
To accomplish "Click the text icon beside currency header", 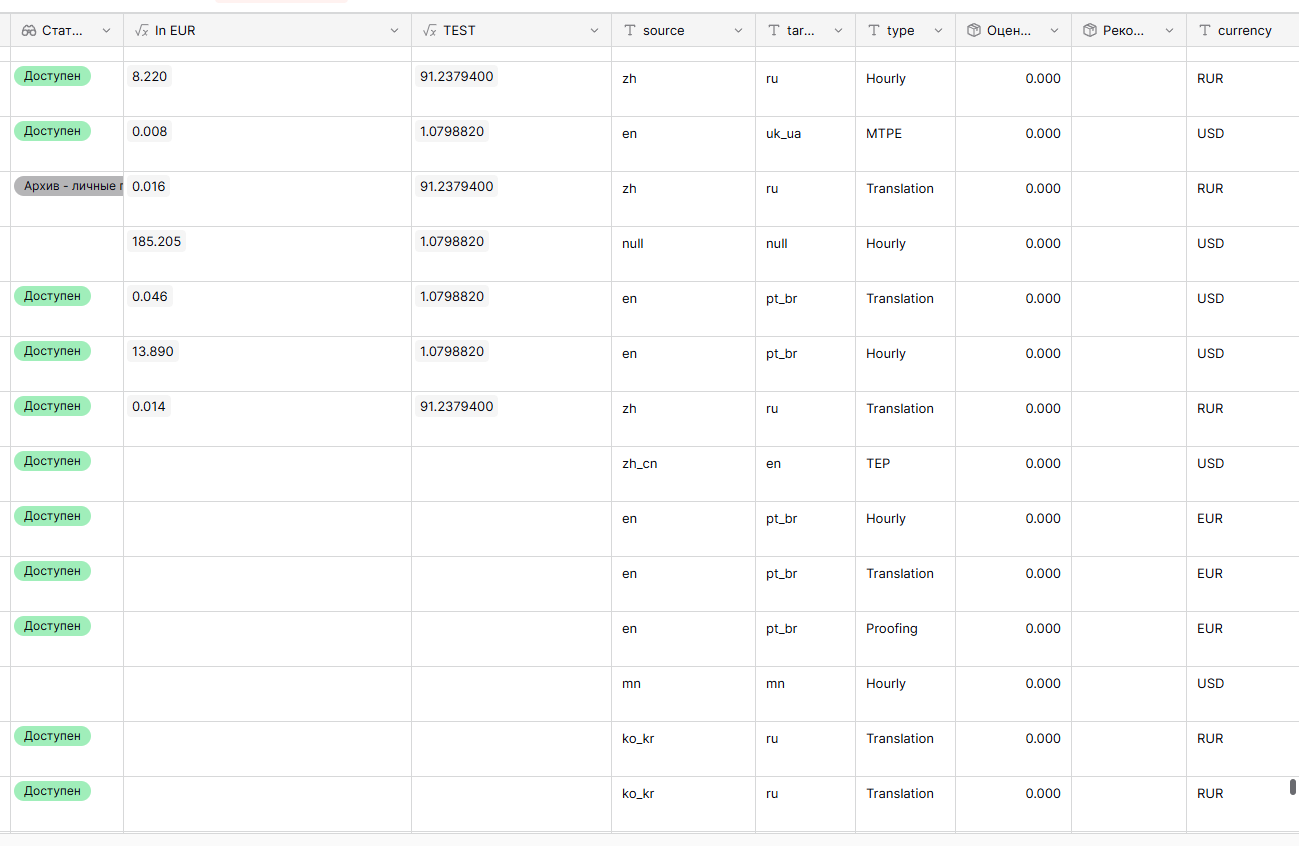I will click(1205, 31).
